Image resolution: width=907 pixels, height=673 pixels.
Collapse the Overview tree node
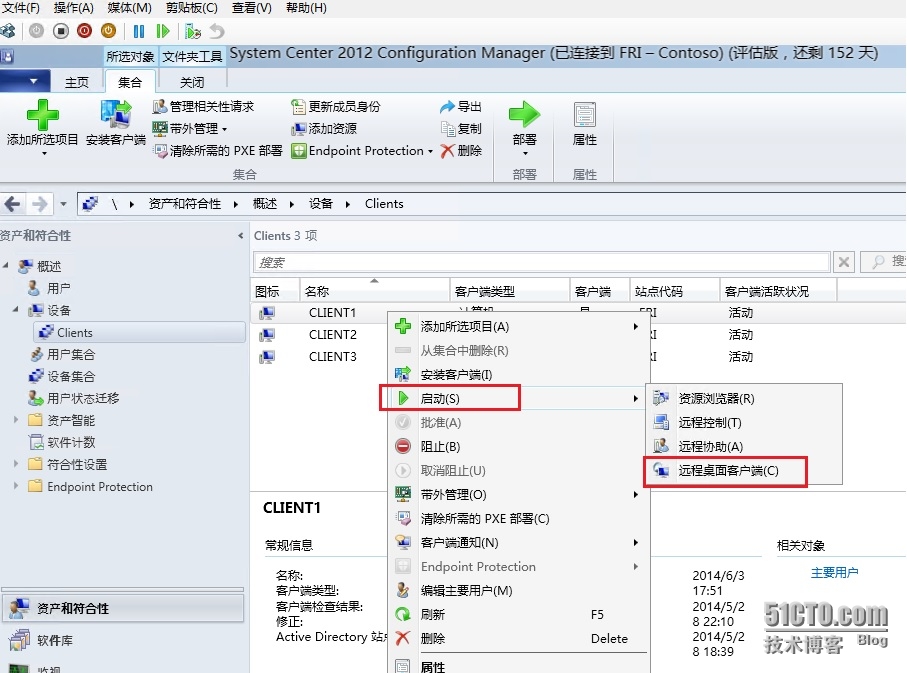pyautogui.click(x=6, y=265)
